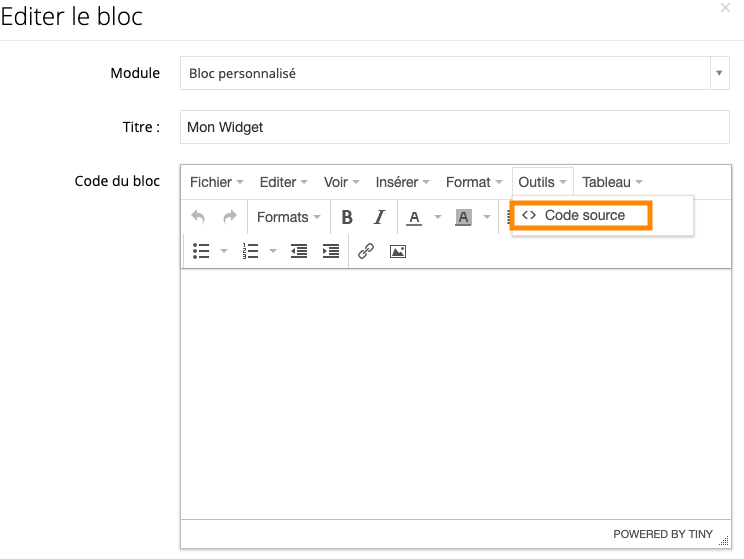The height and width of the screenshot is (559, 744).
Task: Insert a link with the chain icon
Action: click(x=366, y=251)
